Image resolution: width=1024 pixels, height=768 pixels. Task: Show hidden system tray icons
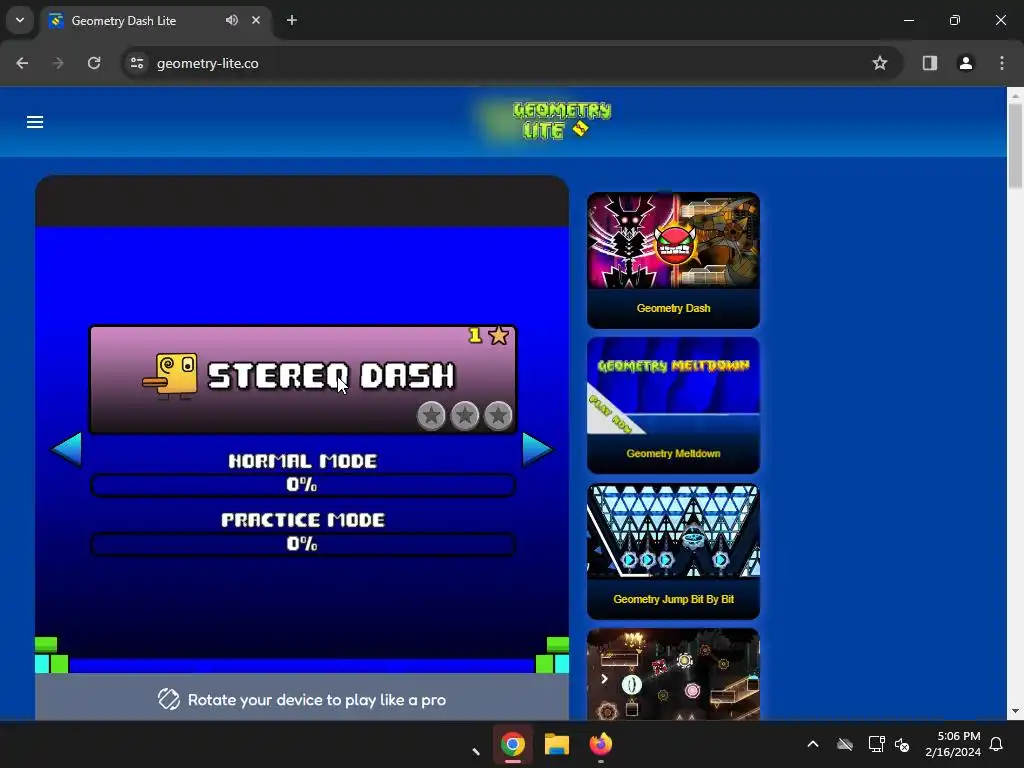(813, 744)
